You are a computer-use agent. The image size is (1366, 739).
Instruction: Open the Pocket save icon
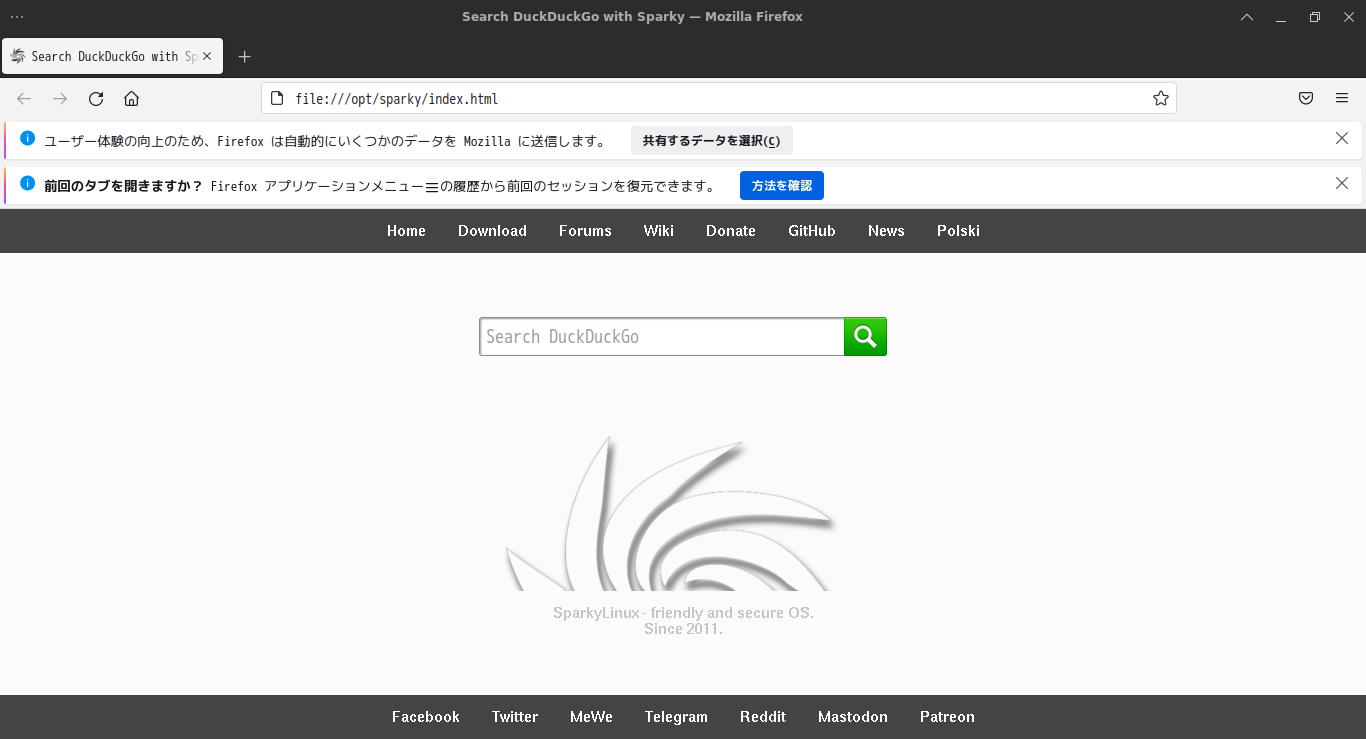coord(1306,98)
